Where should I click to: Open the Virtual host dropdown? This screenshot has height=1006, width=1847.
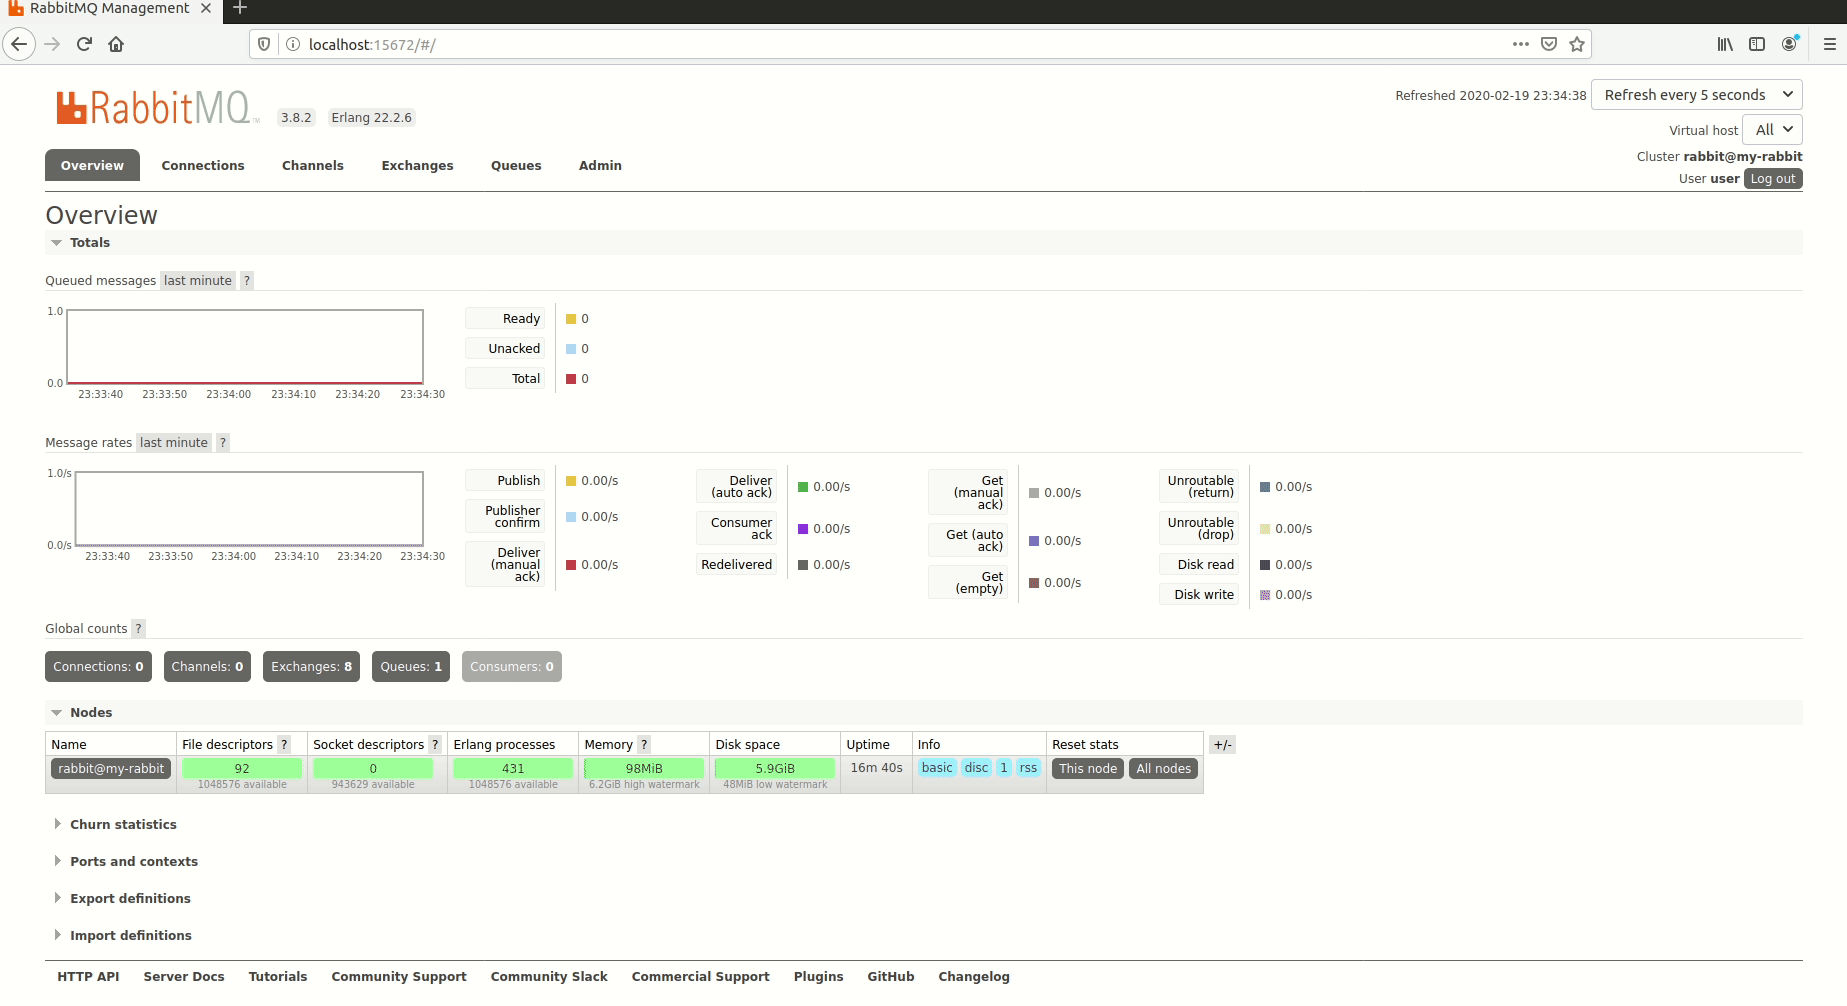pos(1772,130)
